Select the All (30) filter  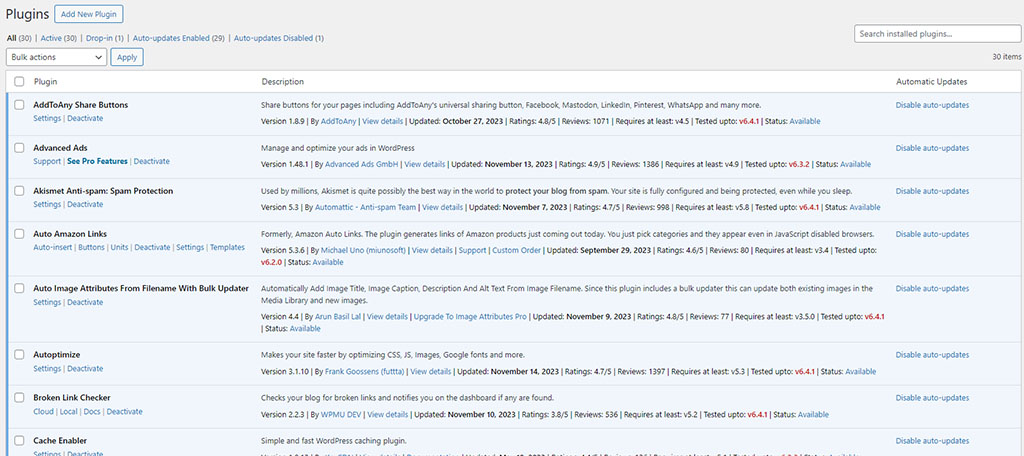pyautogui.click(x=19, y=39)
